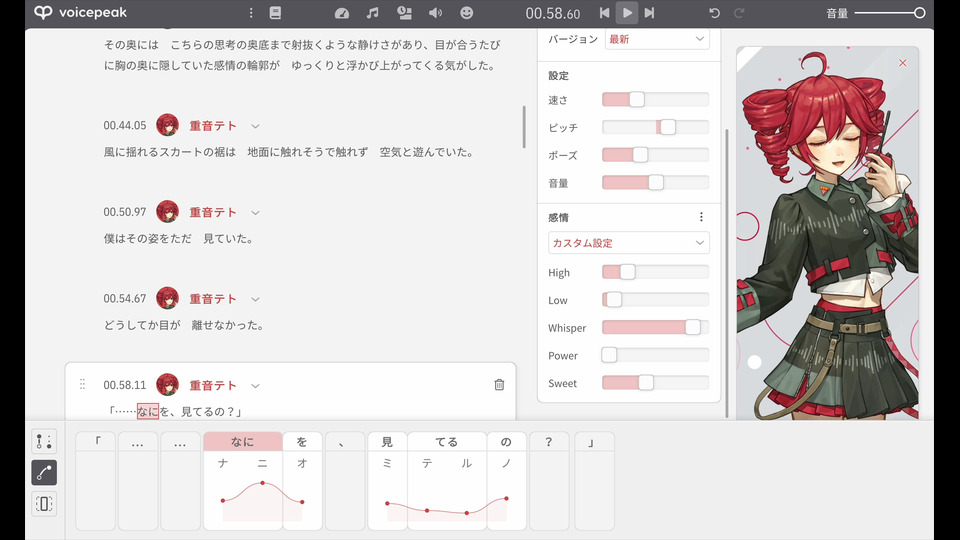Delete the 00.58.11 block with trash icon

pyautogui.click(x=499, y=384)
